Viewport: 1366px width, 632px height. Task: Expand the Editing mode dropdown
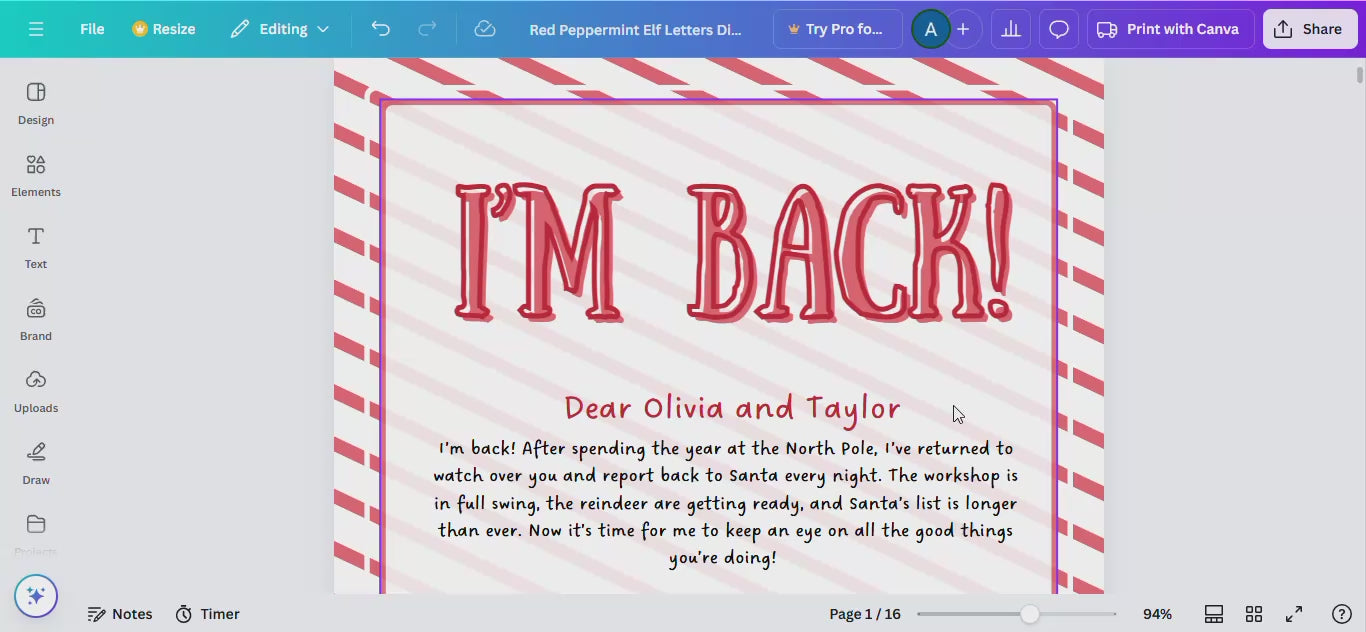click(280, 29)
